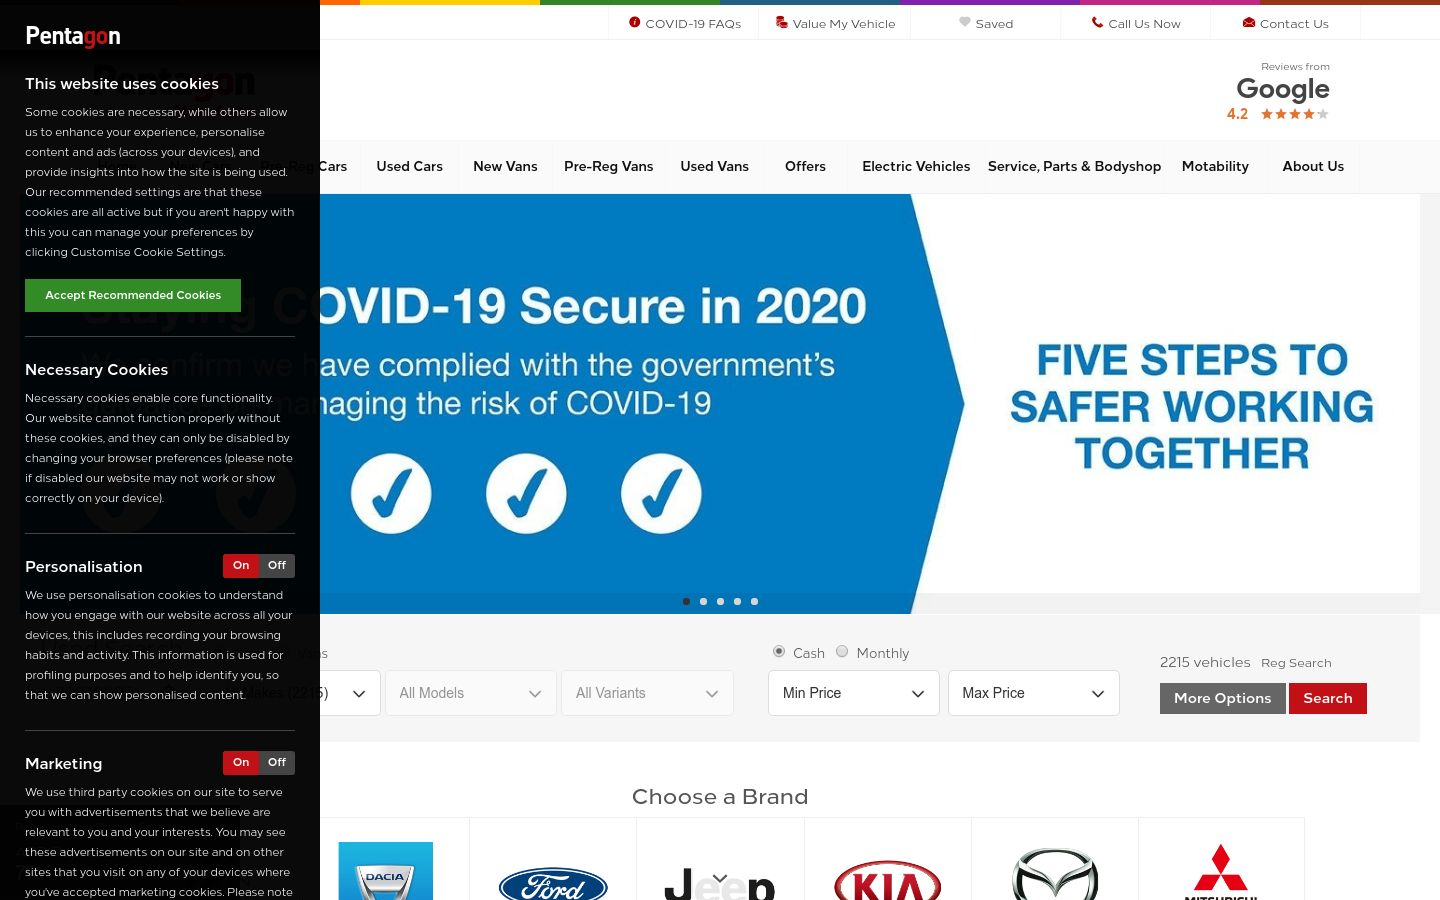Select the Mazda brand logo
This screenshot has width=1440, height=900.
(x=1055, y=874)
